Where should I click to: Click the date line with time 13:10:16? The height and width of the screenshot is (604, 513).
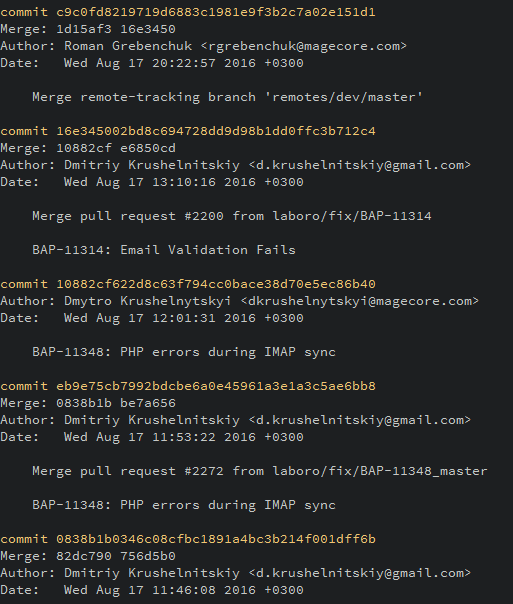tap(152, 182)
